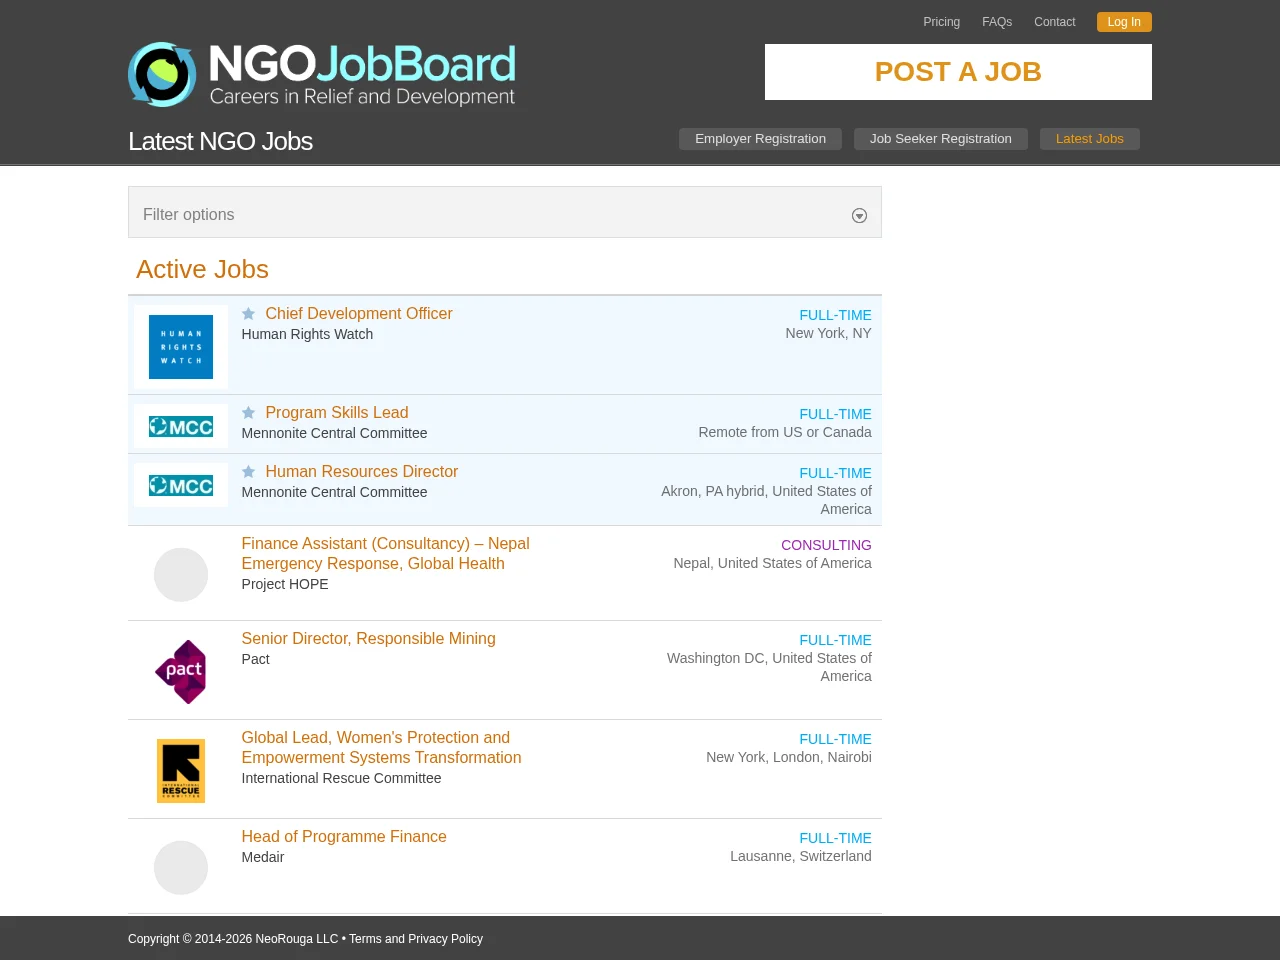Viewport: 1280px width, 960px height.
Task: Click Mennonite Central Committee under Human Resources Director
Action: point(334,493)
